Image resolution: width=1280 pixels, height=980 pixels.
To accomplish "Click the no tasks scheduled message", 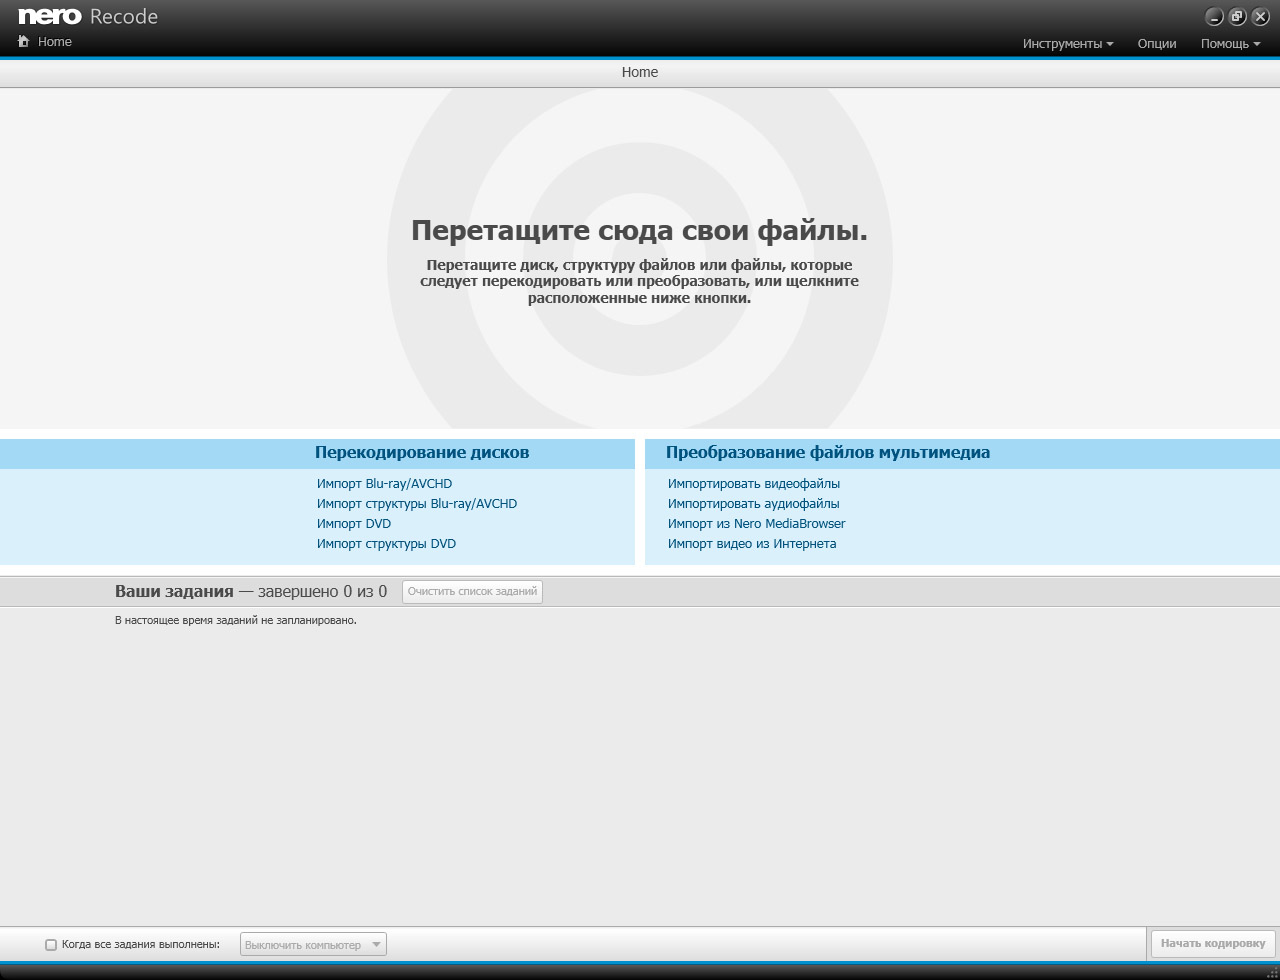I will pos(236,620).
